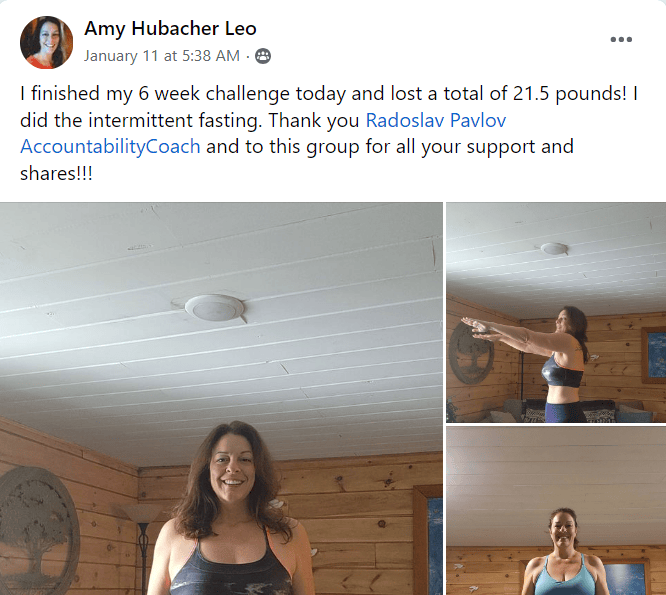
Task: Open the January 11 at 5:38 AM timestamp
Action: (161, 56)
